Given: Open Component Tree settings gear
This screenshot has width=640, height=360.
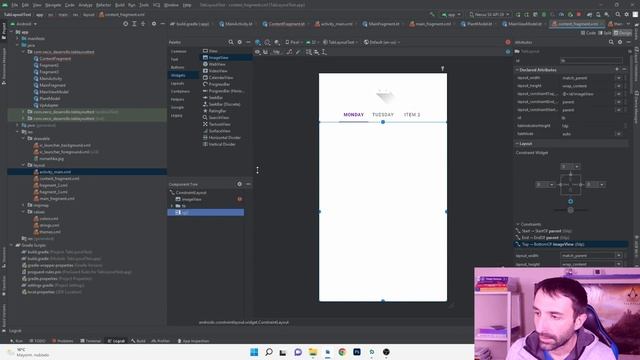Looking at the screenshot, I should (240, 184).
